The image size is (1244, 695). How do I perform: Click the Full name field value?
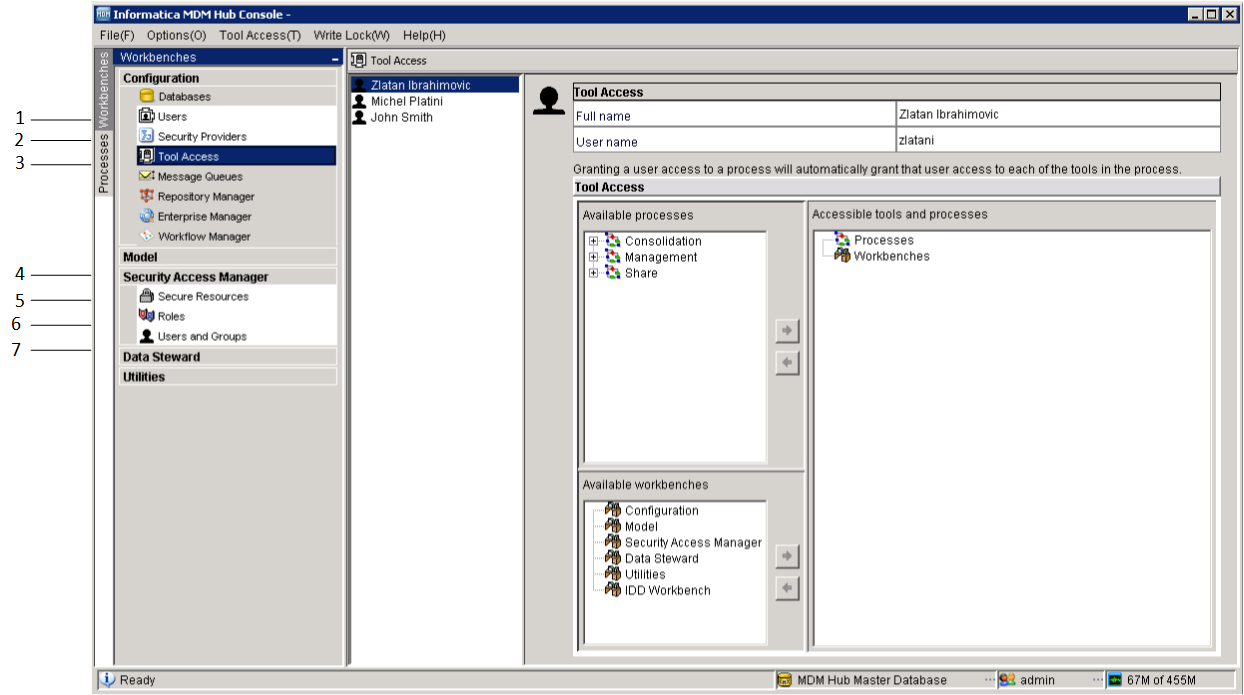tap(1058, 114)
